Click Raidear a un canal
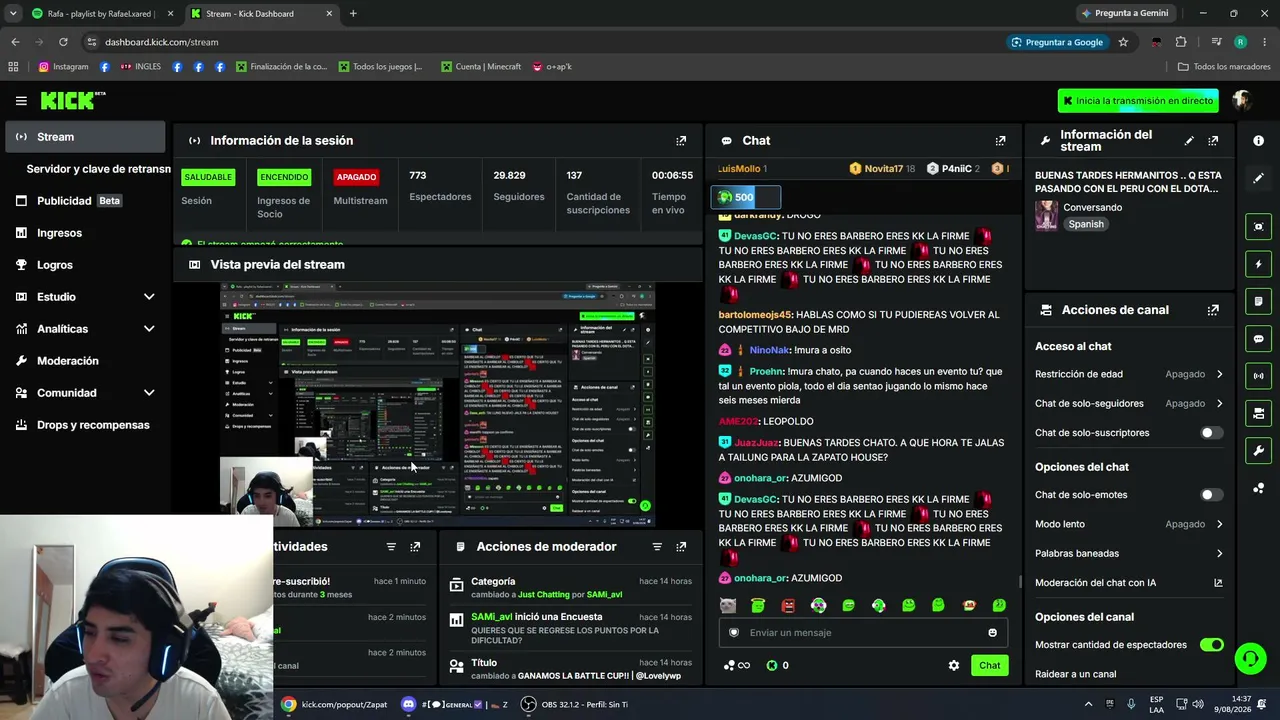1280x720 pixels. click(1075, 674)
